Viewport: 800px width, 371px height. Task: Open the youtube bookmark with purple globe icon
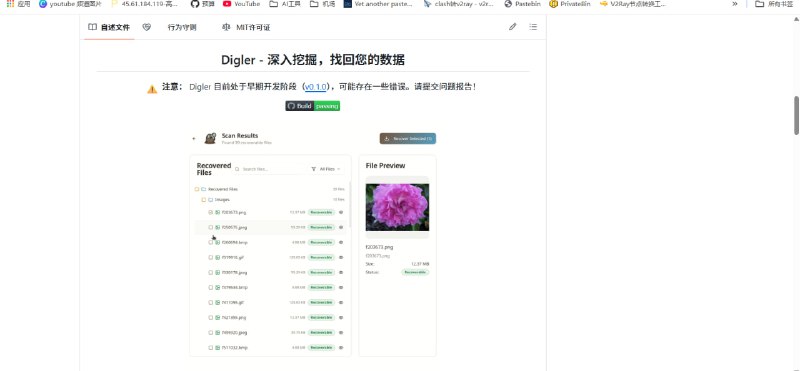click(70, 4)
